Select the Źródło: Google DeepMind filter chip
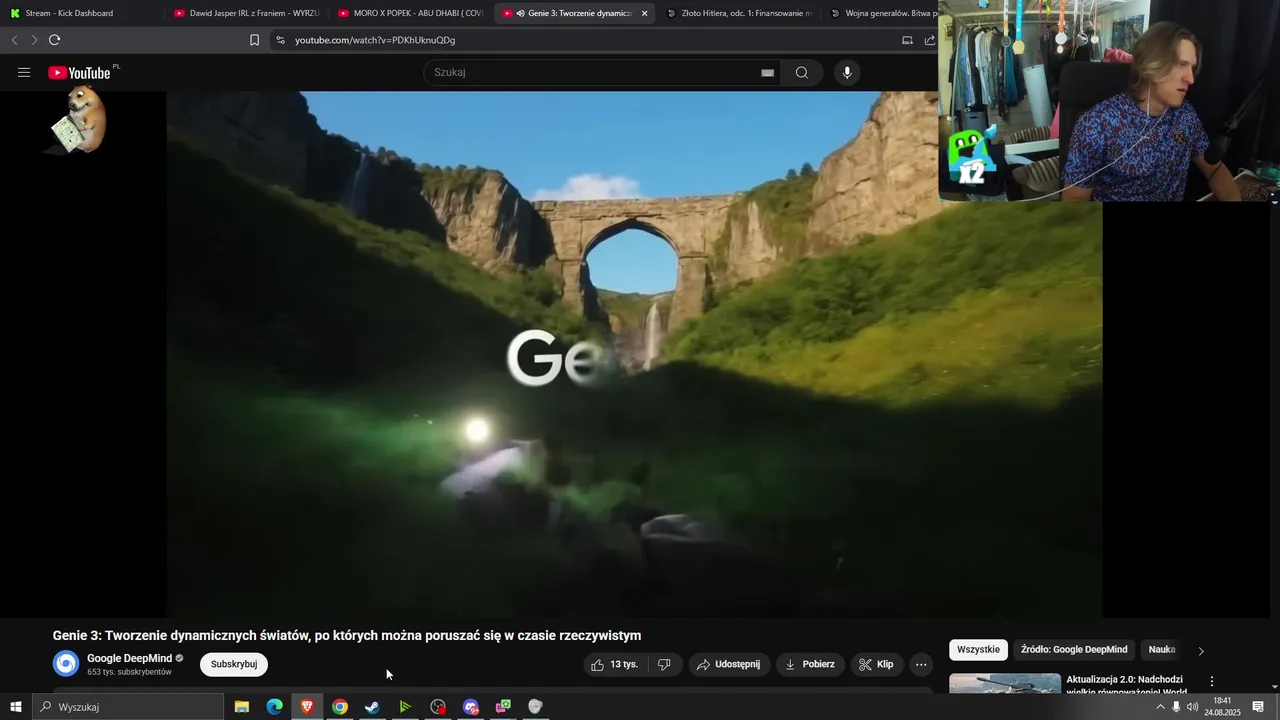The height and width of the screenshot is (720, 1280). click(x=1074, y=649)
